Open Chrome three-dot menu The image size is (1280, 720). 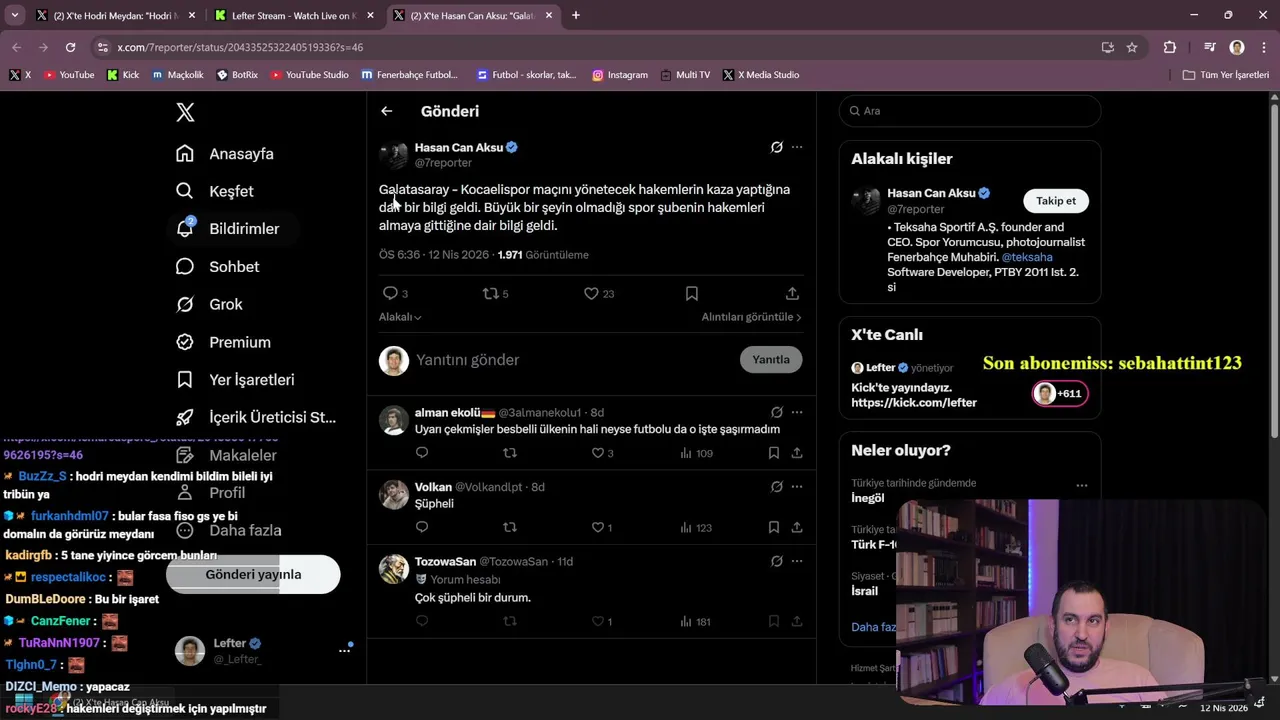click(1263, 47)
